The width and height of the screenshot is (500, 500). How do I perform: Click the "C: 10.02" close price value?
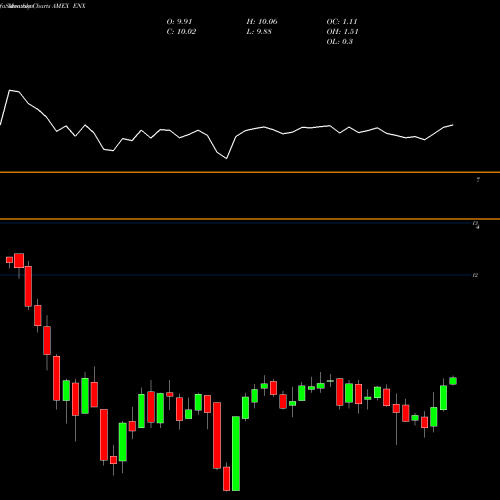(x=181, y=32)
